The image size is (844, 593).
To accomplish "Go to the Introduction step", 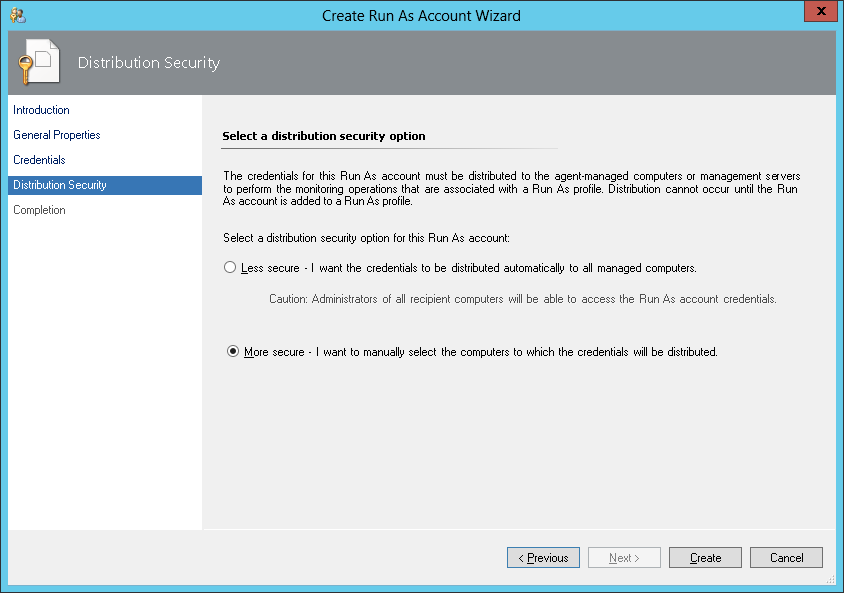I will point(41,110).
